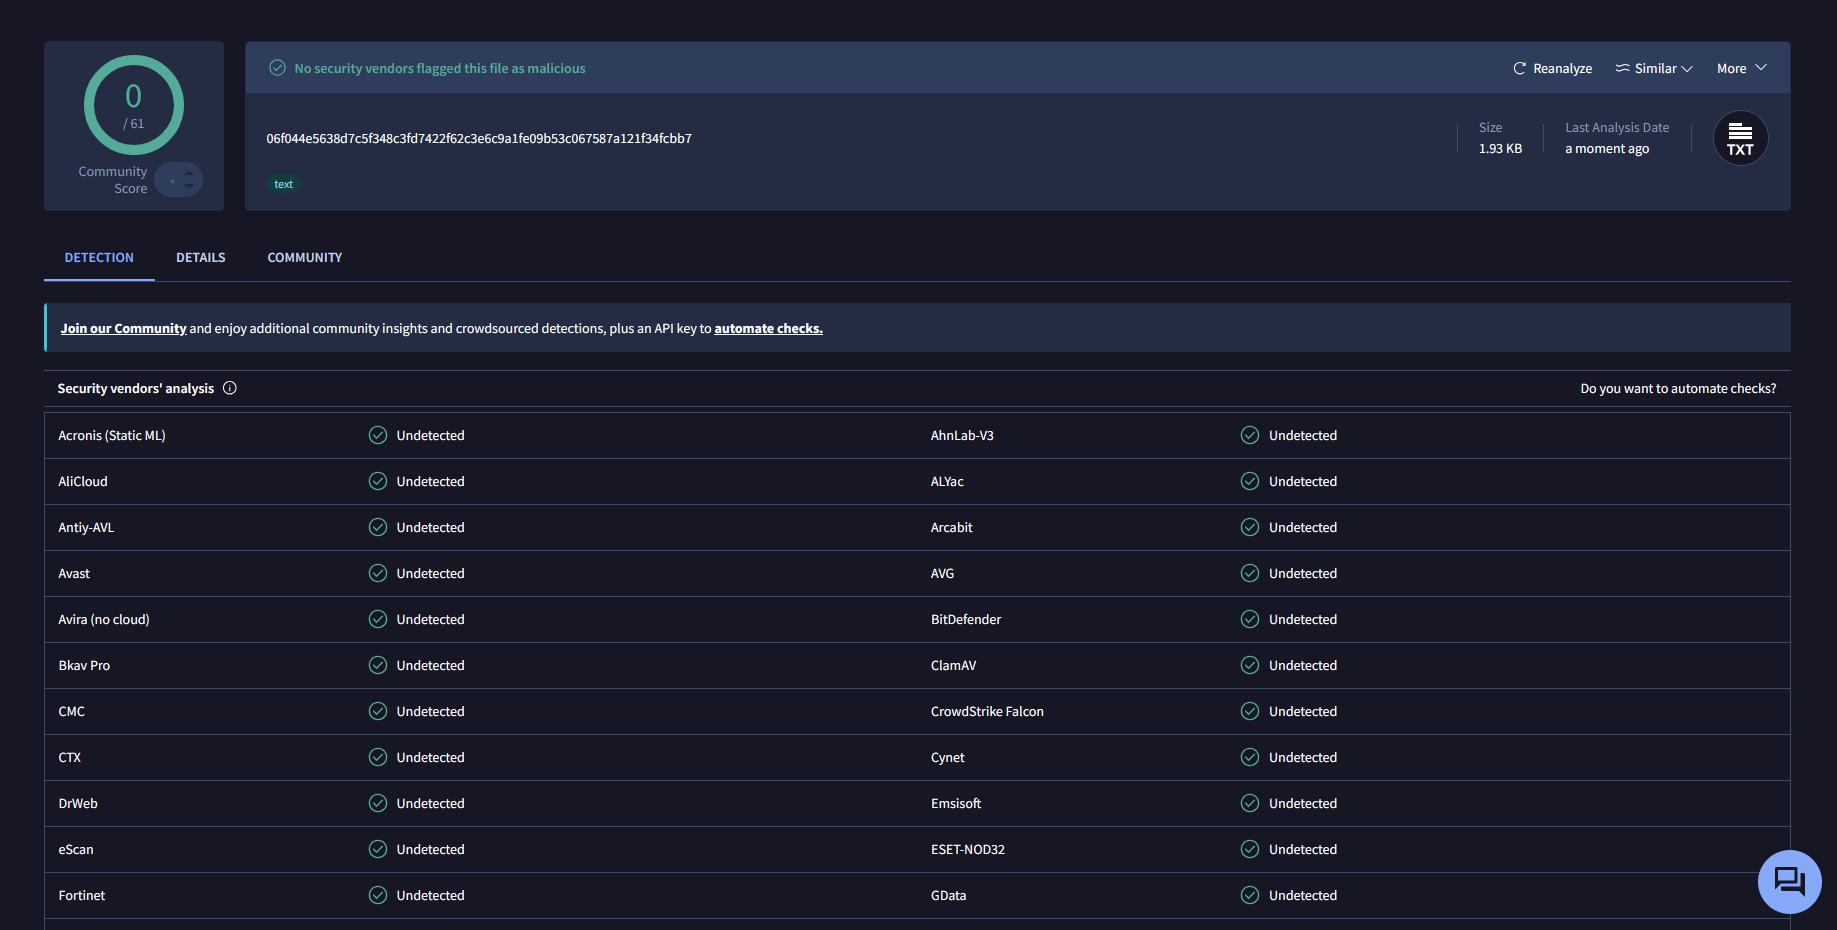Open the chat support bubble icon
Image resolution: width=1837 pixels, height=930 pixels.
point(1789,881)
